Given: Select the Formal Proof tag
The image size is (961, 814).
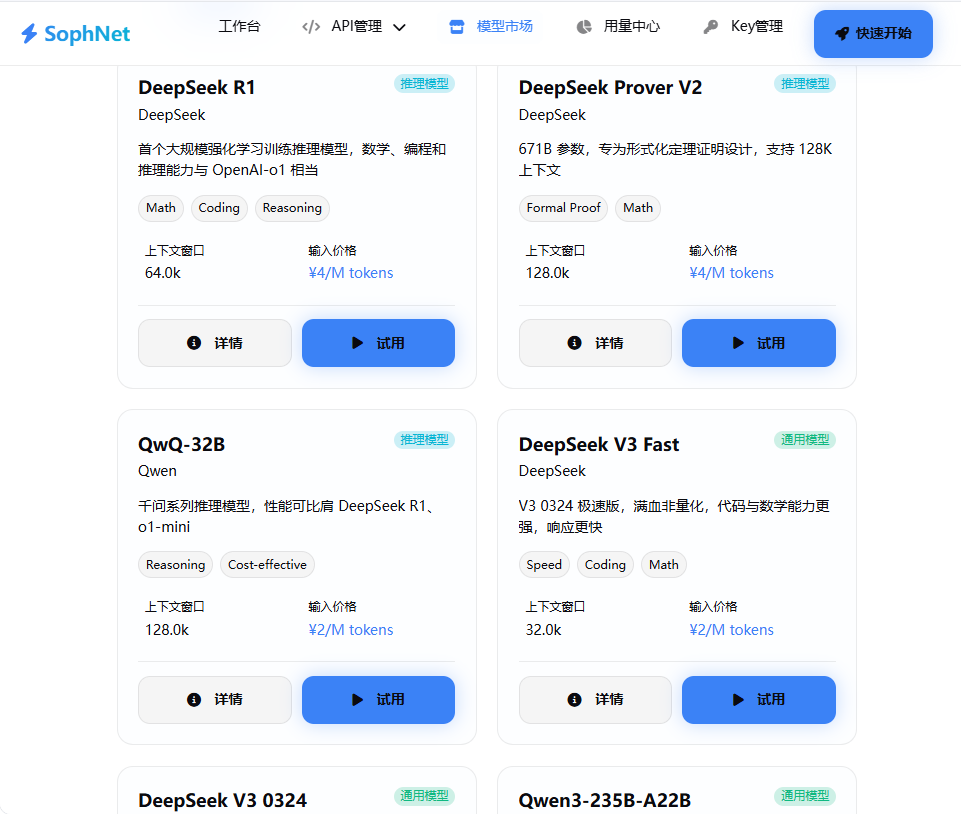Looking at the screenshot, I should [x=564, y=208].
